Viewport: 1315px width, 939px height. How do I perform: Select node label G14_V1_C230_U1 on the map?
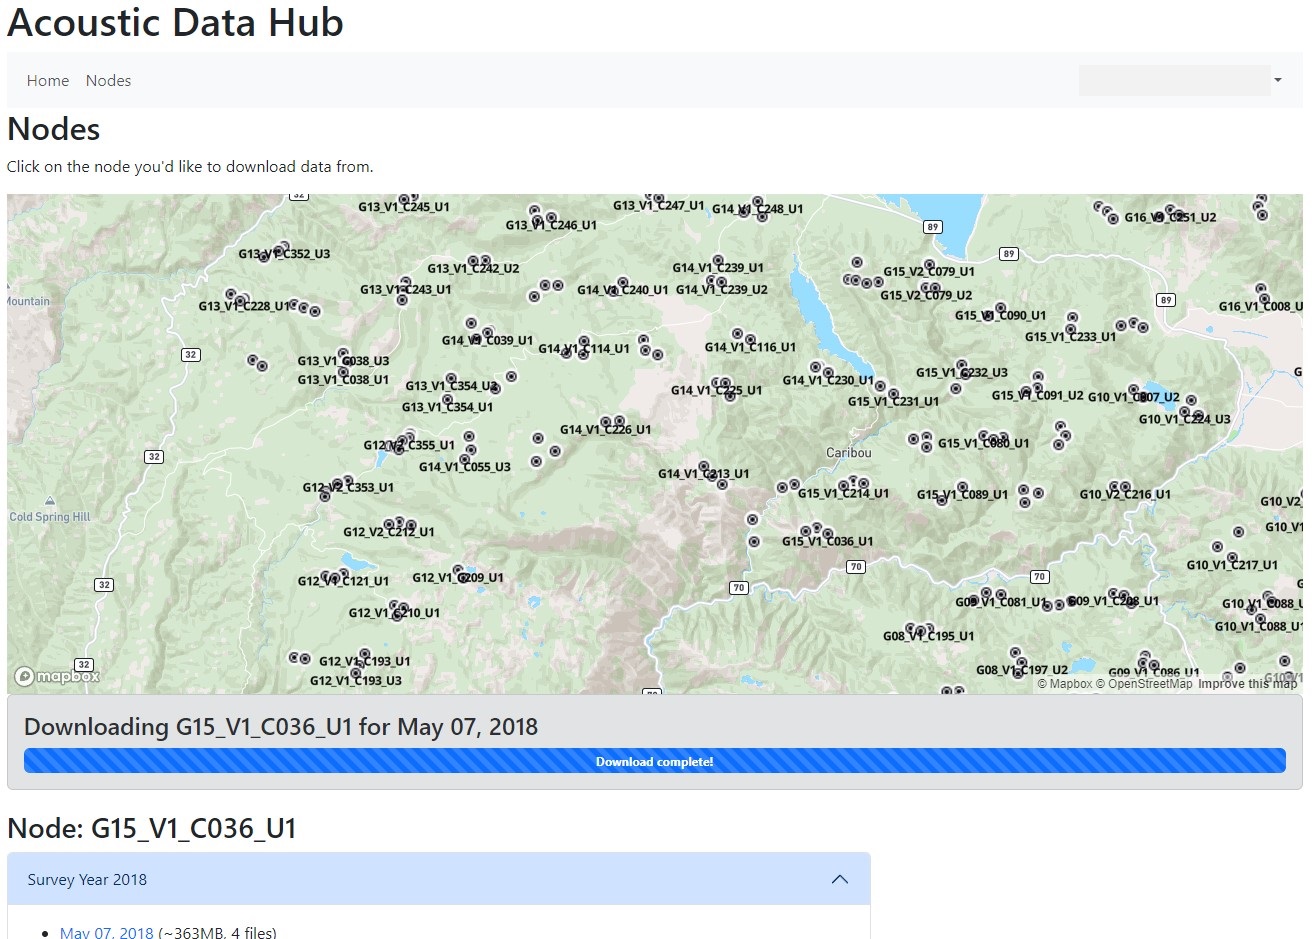(828, 380)
